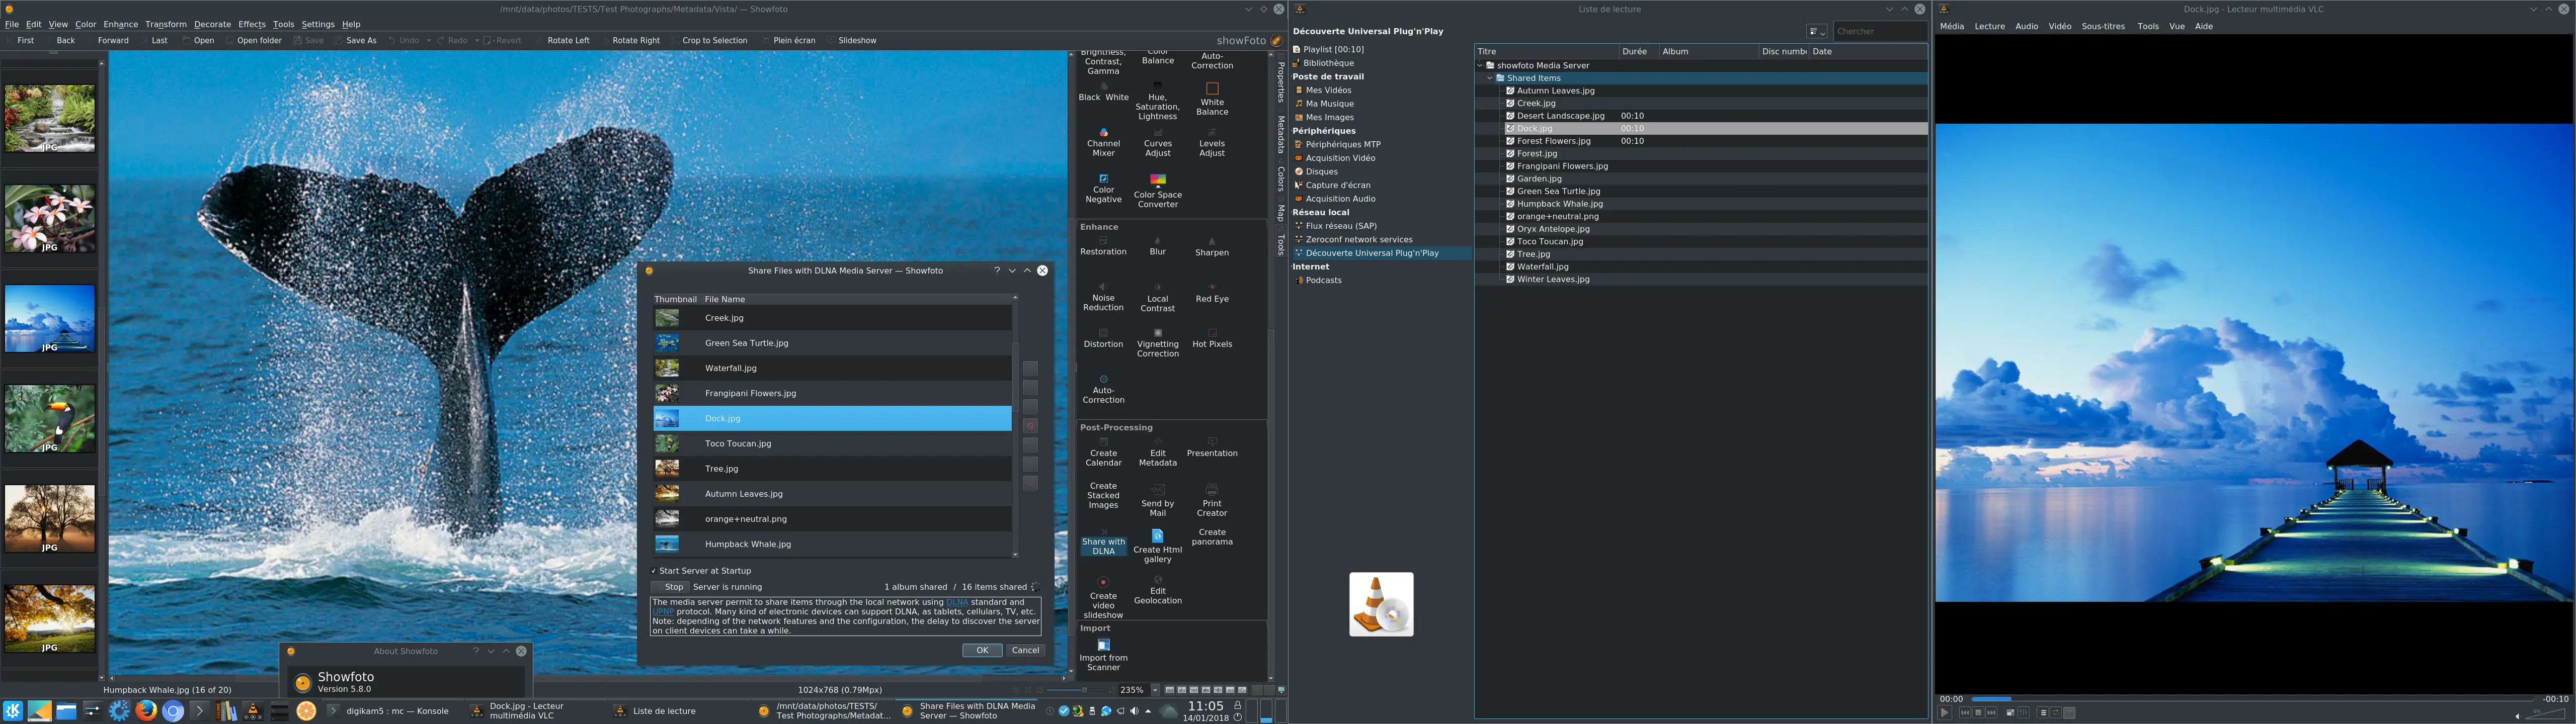Expand hidden system tray icons arrow
The image size is (2576, 724).
coord(1148,711)
